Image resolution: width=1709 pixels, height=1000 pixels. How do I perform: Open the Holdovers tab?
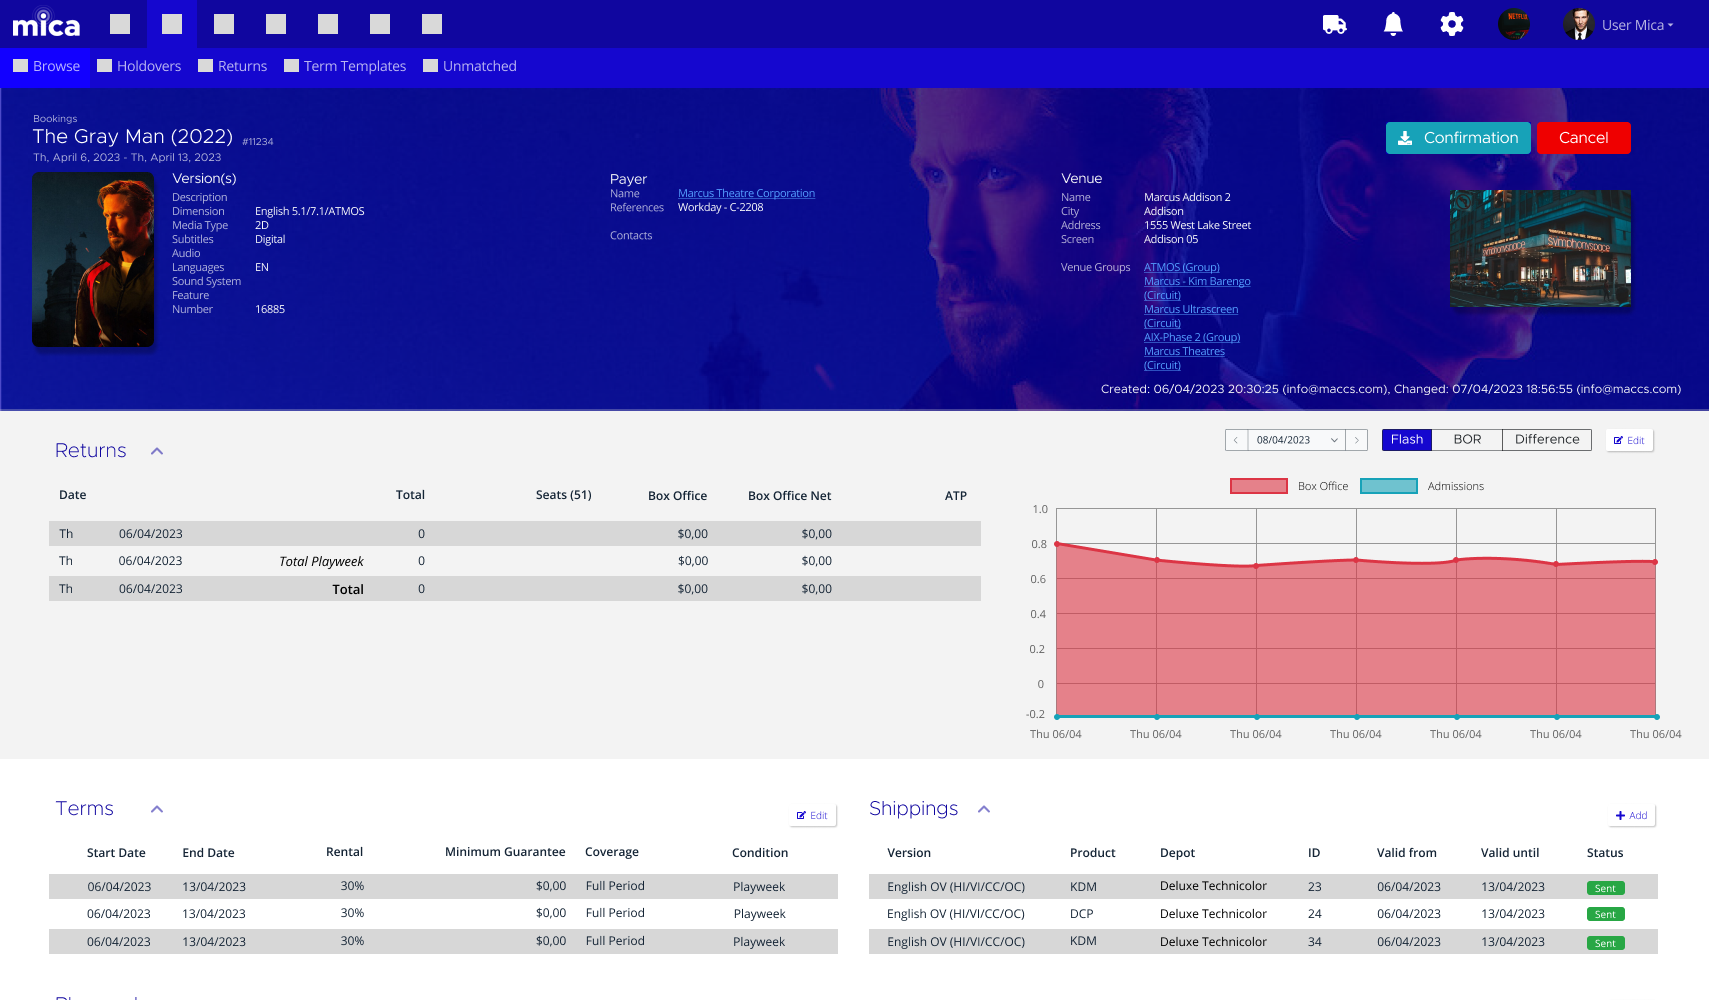(139, 66)
